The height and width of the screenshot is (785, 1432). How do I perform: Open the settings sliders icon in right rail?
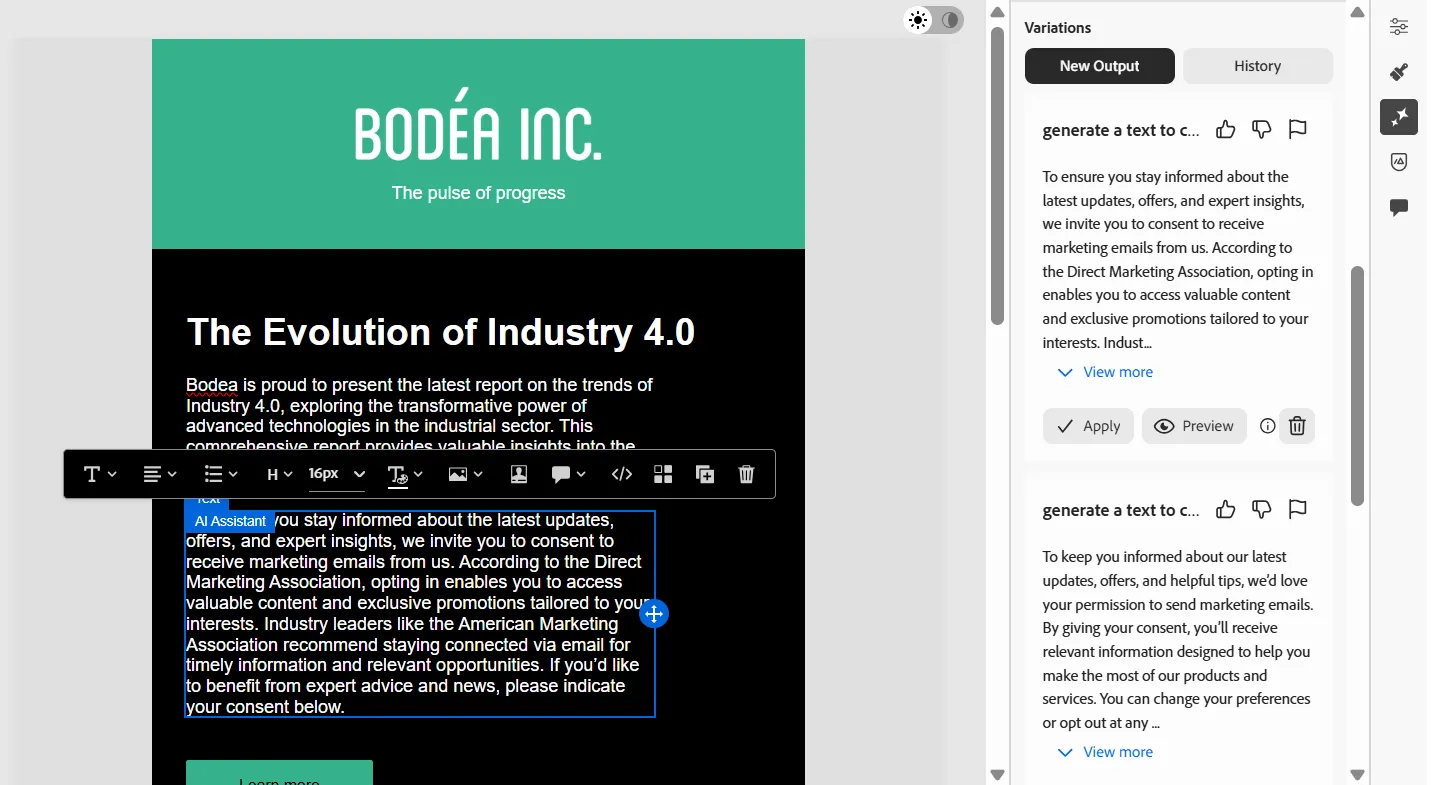1399,27
